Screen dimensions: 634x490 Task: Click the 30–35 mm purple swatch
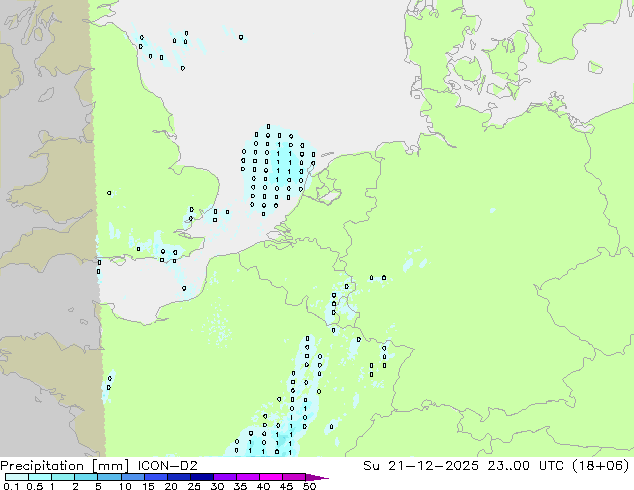click(x=224, y=477)
